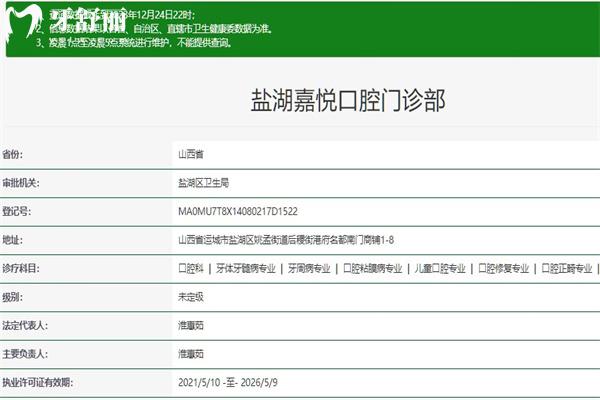Select subject 牙体牙髓病专业
Screen dimensions: 600x400
coord(246,268)
